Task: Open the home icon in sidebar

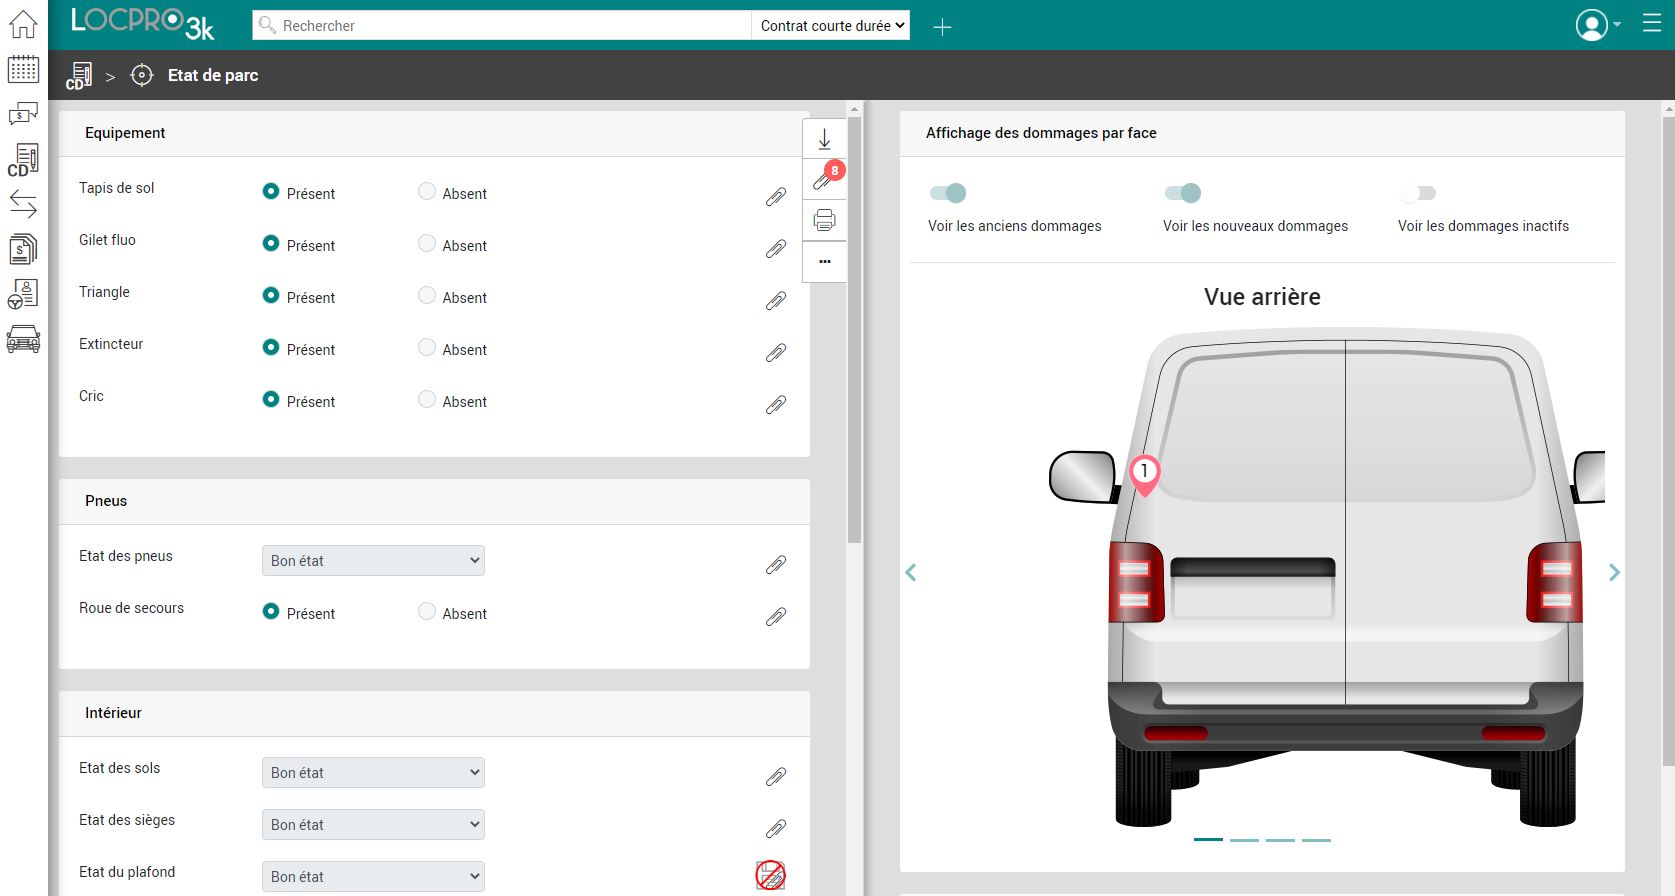Action: [x=23, y=24]
